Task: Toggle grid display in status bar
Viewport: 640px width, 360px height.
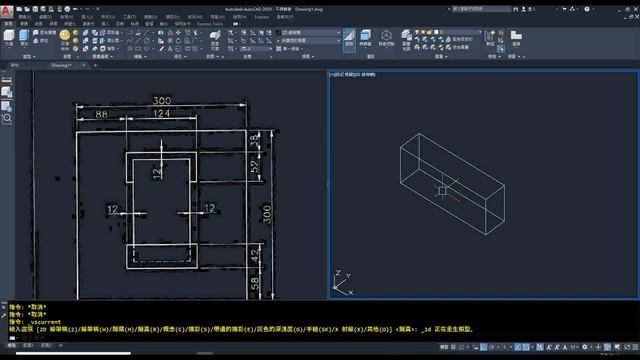Action: coord(453,347)
